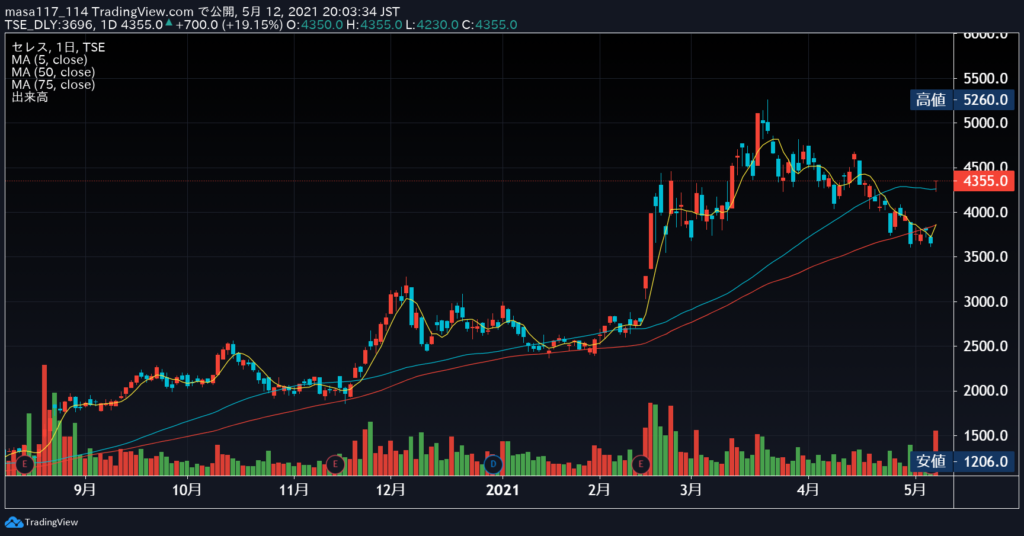Click the 9月 time axis label
Viewport: 1024px width, 536px height.
pos(85,490)
